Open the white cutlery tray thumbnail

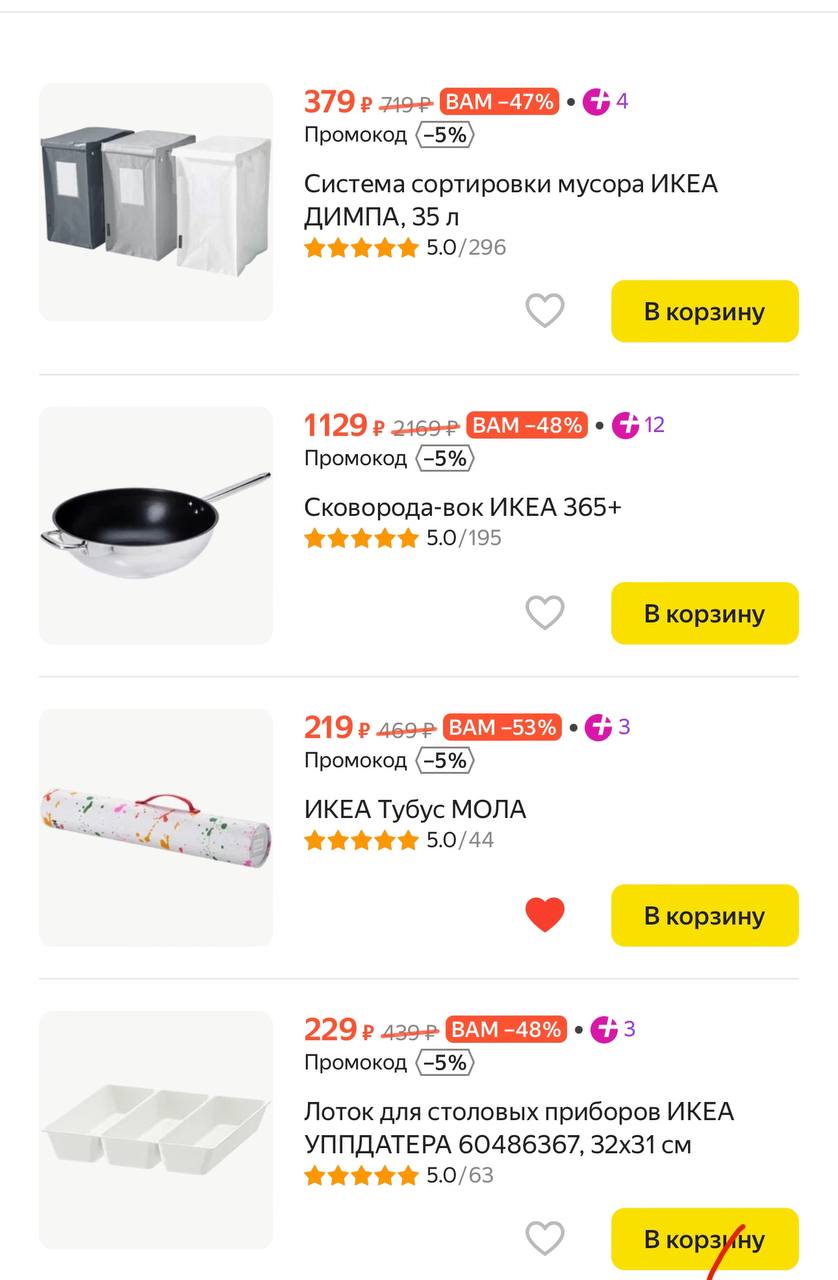155,1129
